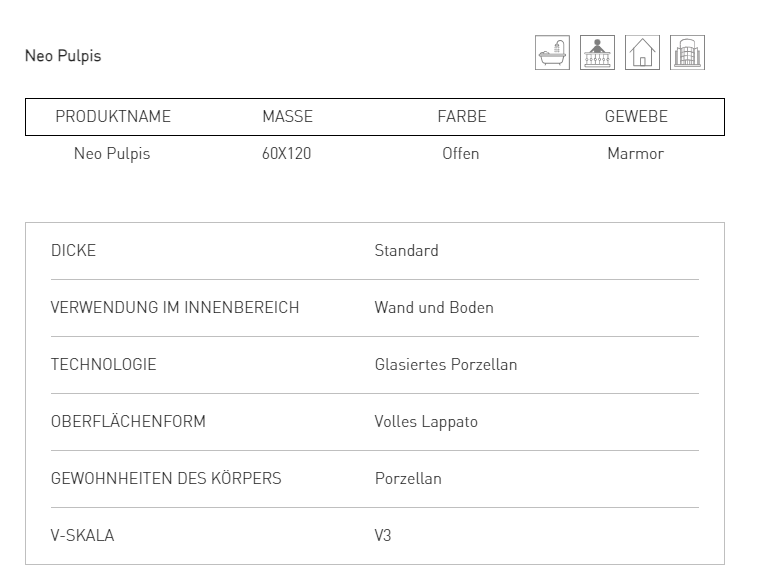Click the MASSE column header
The height and width of the screenshot is (583, 765).
pos(287,117)
